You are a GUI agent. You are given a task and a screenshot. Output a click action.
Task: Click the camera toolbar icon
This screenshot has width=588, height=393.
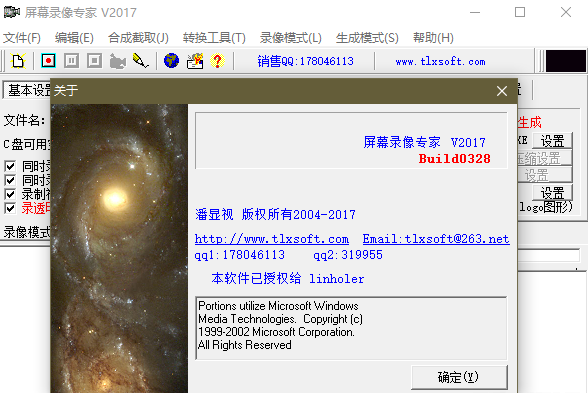click(x=118, y=61)
